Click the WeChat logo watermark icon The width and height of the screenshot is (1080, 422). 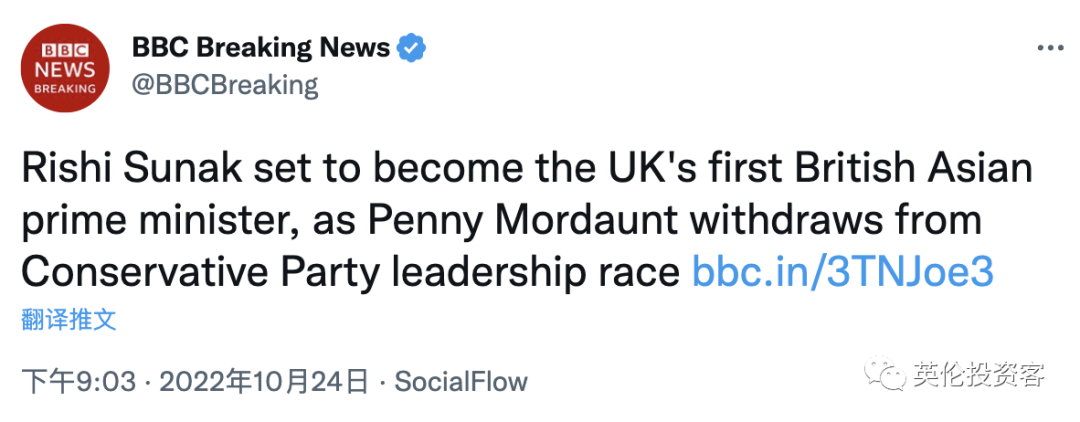click(885, 374)
